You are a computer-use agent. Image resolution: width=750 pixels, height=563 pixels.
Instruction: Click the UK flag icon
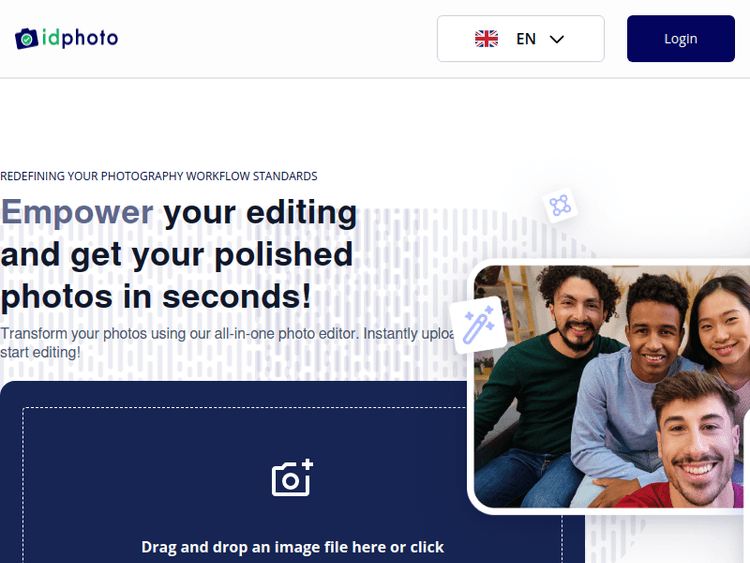point(486,39)
